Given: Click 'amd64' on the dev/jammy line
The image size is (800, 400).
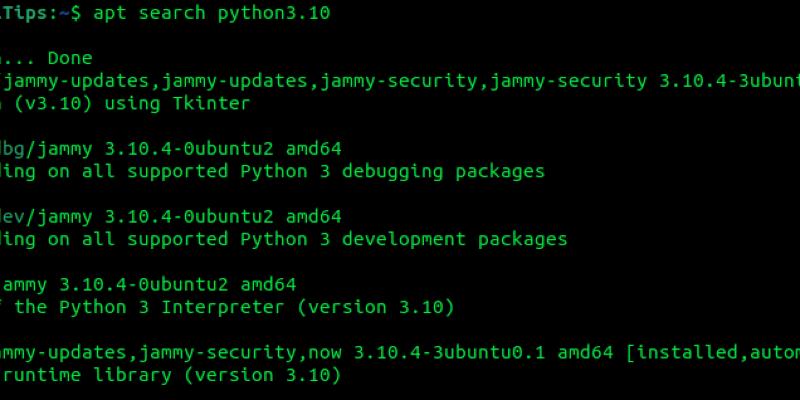Looking at the screenshot, I should pyautogui.click(x=314, y=215).
